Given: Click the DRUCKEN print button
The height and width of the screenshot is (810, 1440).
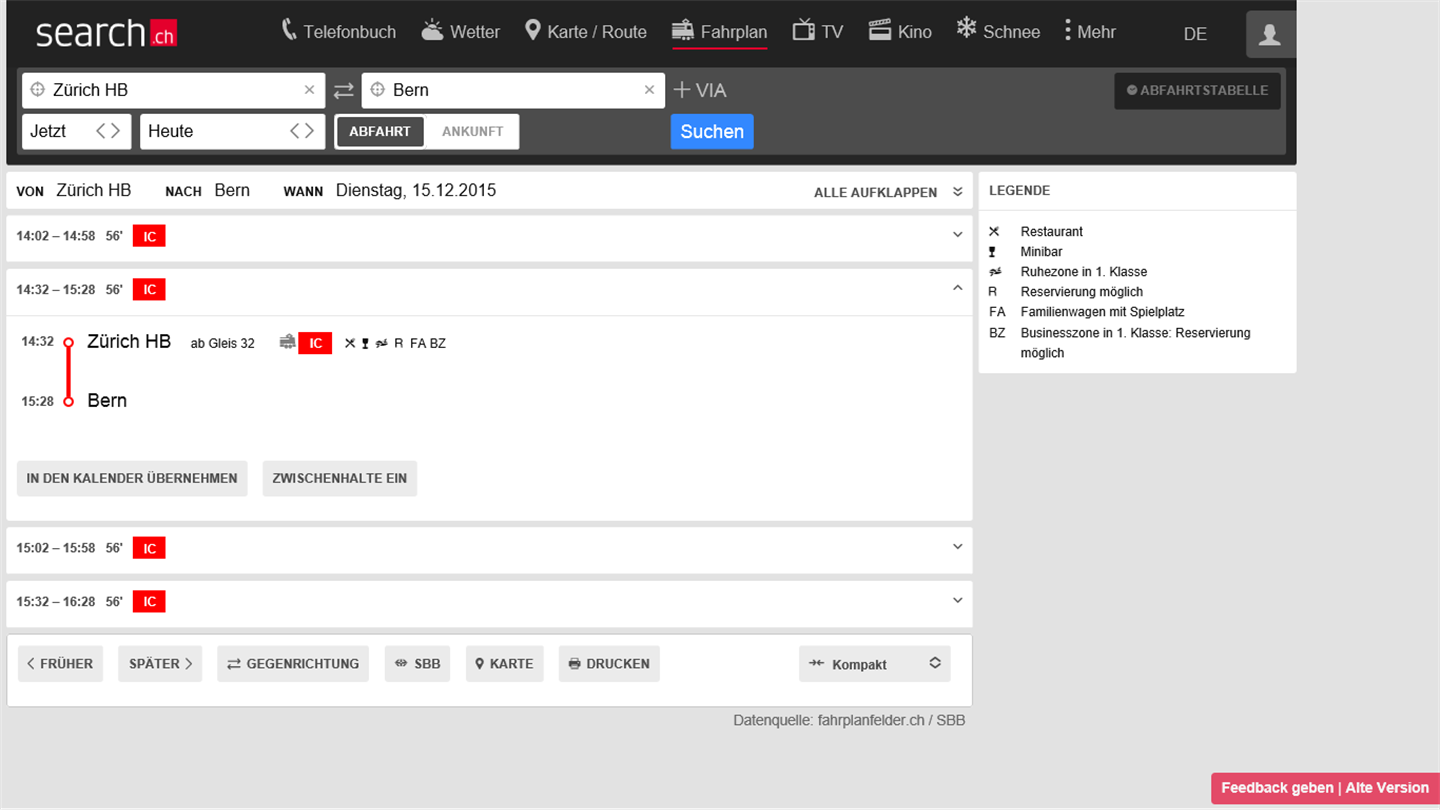Looking at the screenshot, I should click(x=609, y=664).
